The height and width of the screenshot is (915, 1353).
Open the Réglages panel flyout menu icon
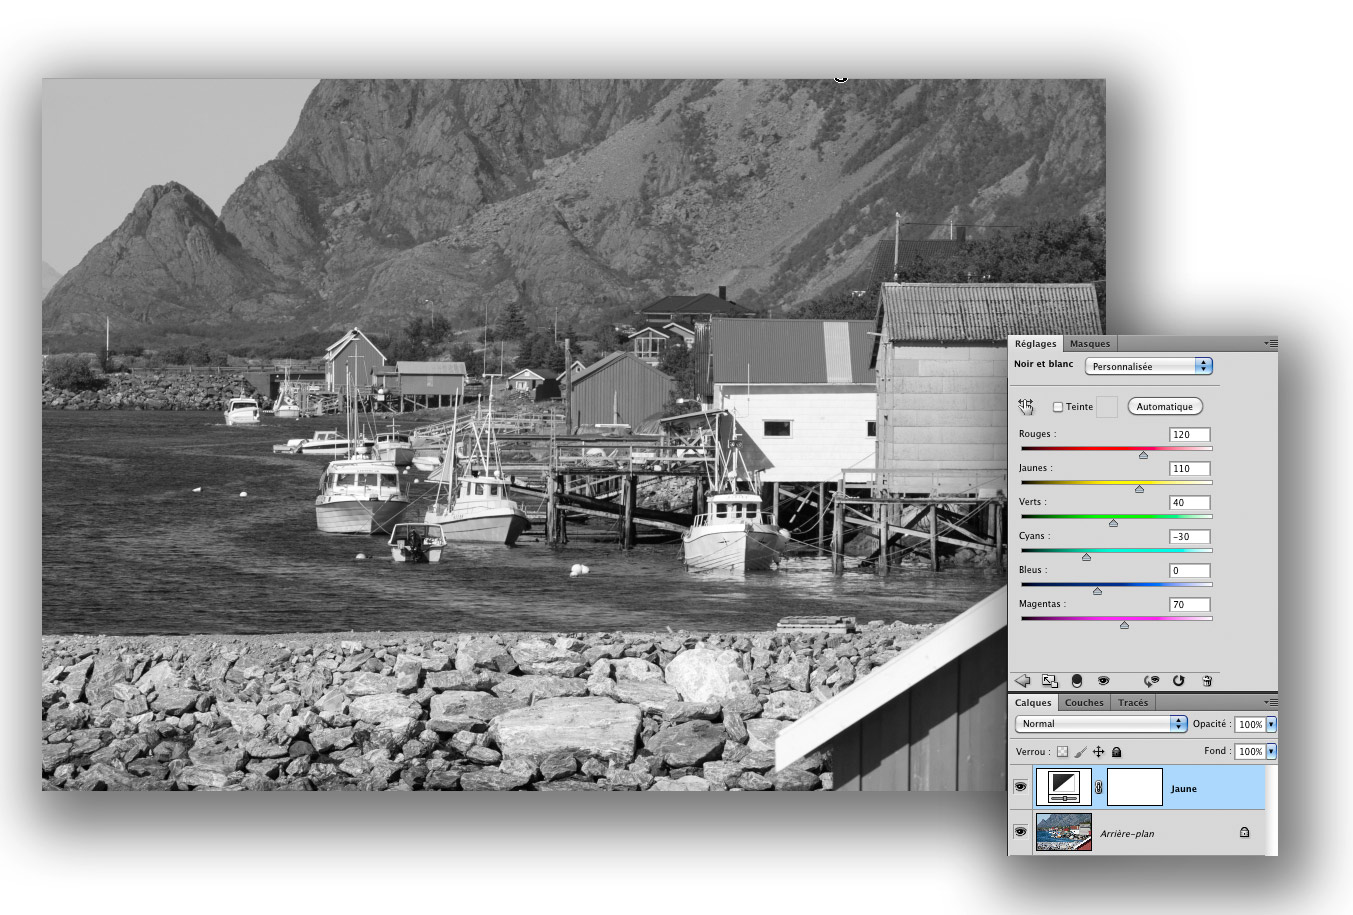[1270, 343]
